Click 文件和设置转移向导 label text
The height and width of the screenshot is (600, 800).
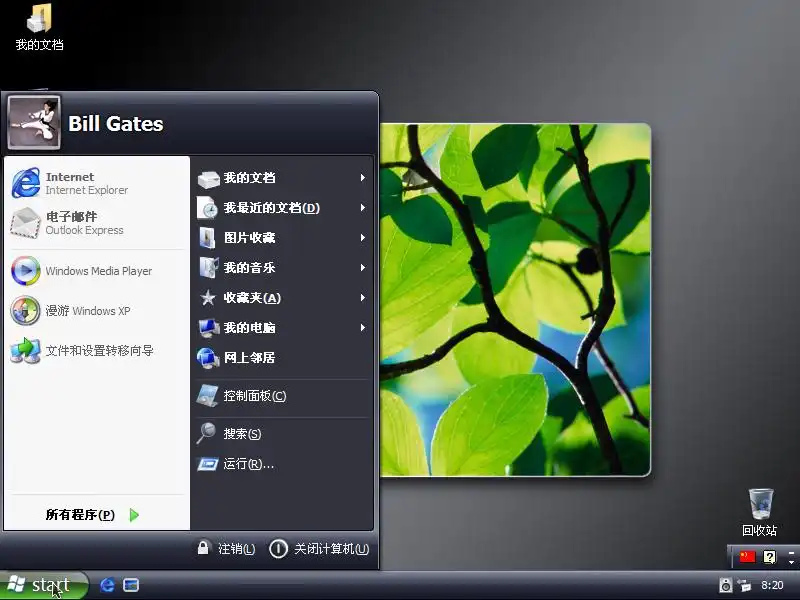point(99,351)
